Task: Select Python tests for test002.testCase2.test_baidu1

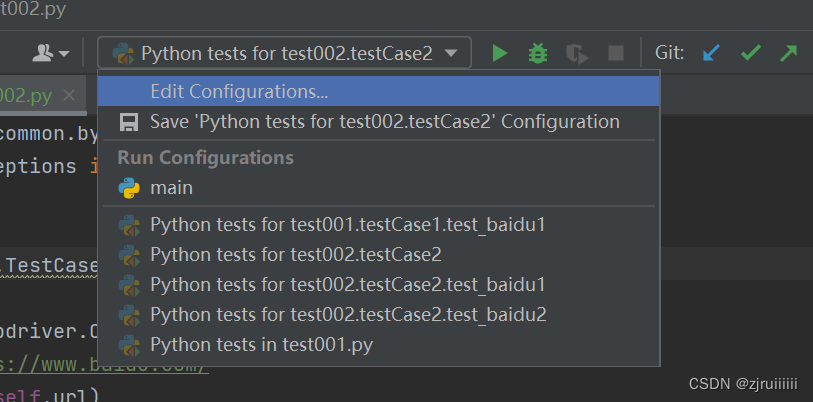Action: pos(348,285)
